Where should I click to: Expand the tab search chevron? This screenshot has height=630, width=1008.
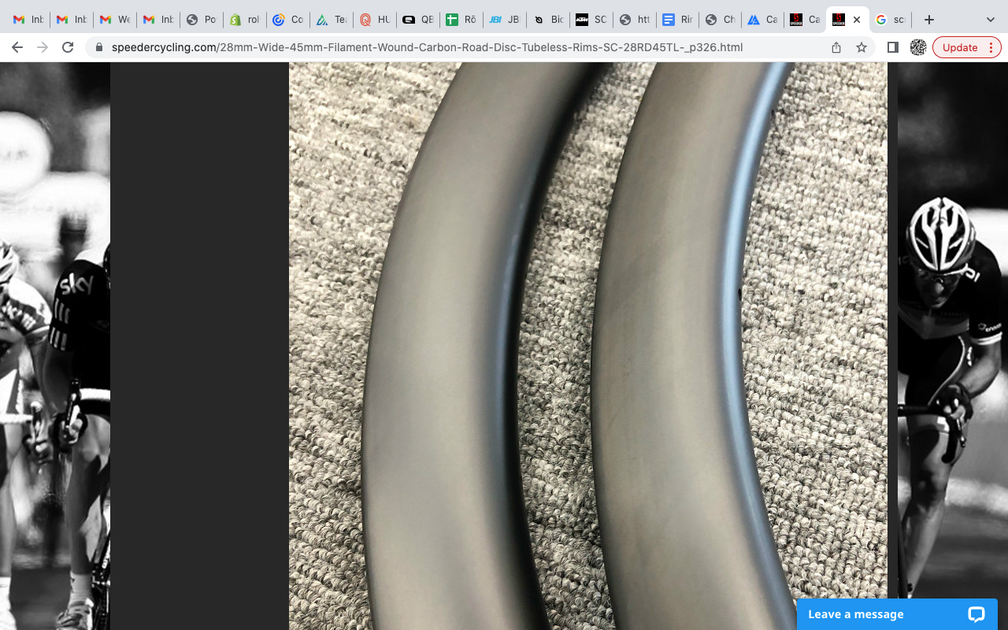(x=990, y=18)
